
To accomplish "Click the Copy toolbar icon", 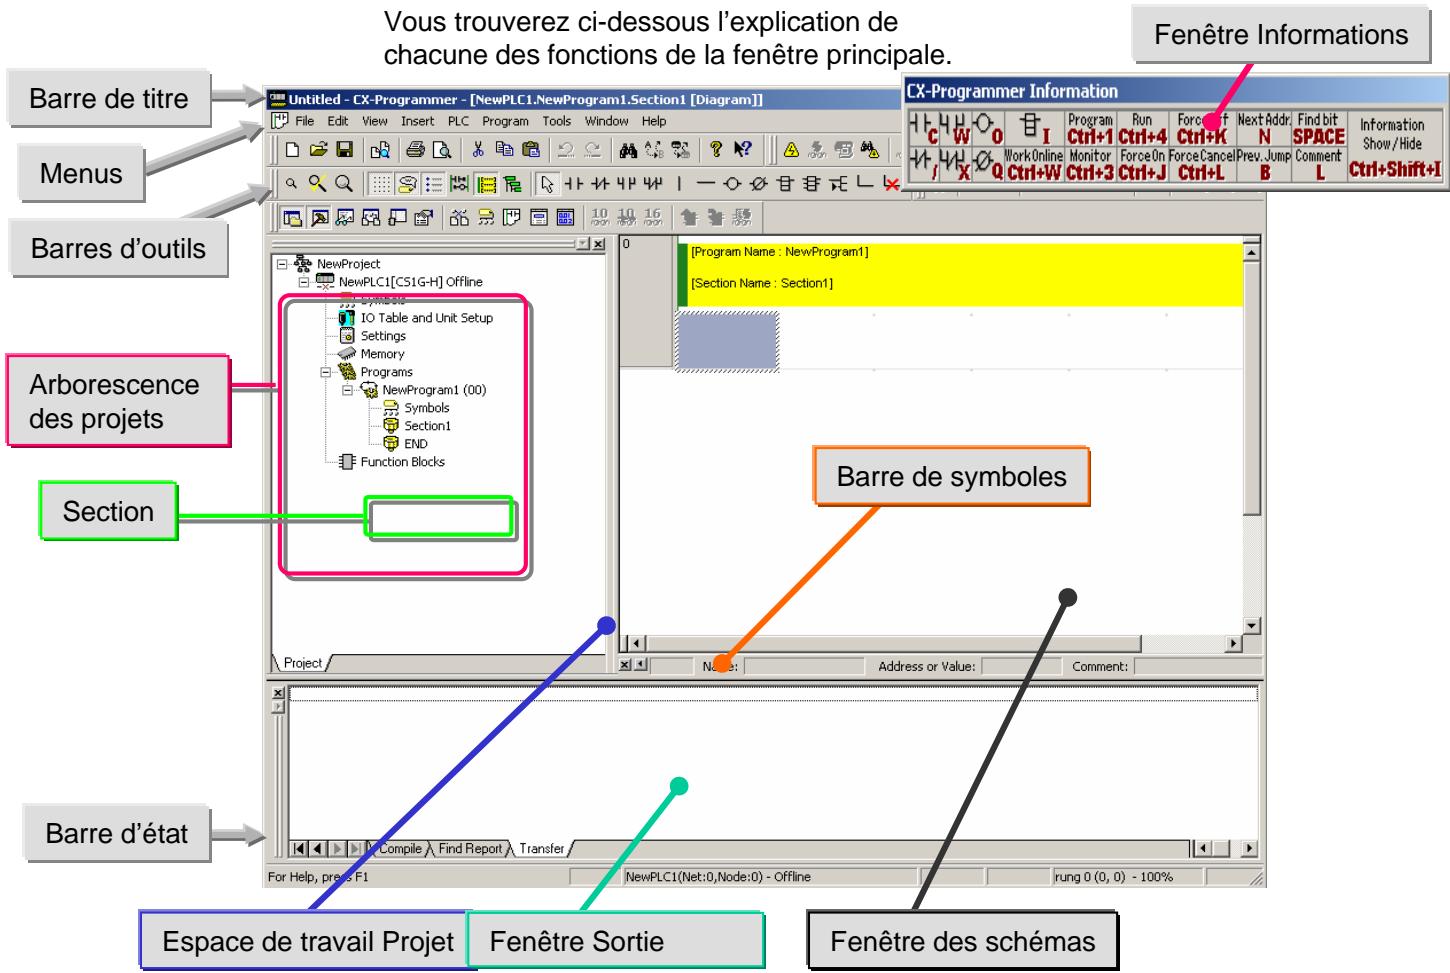I will (x=505, y=150).
